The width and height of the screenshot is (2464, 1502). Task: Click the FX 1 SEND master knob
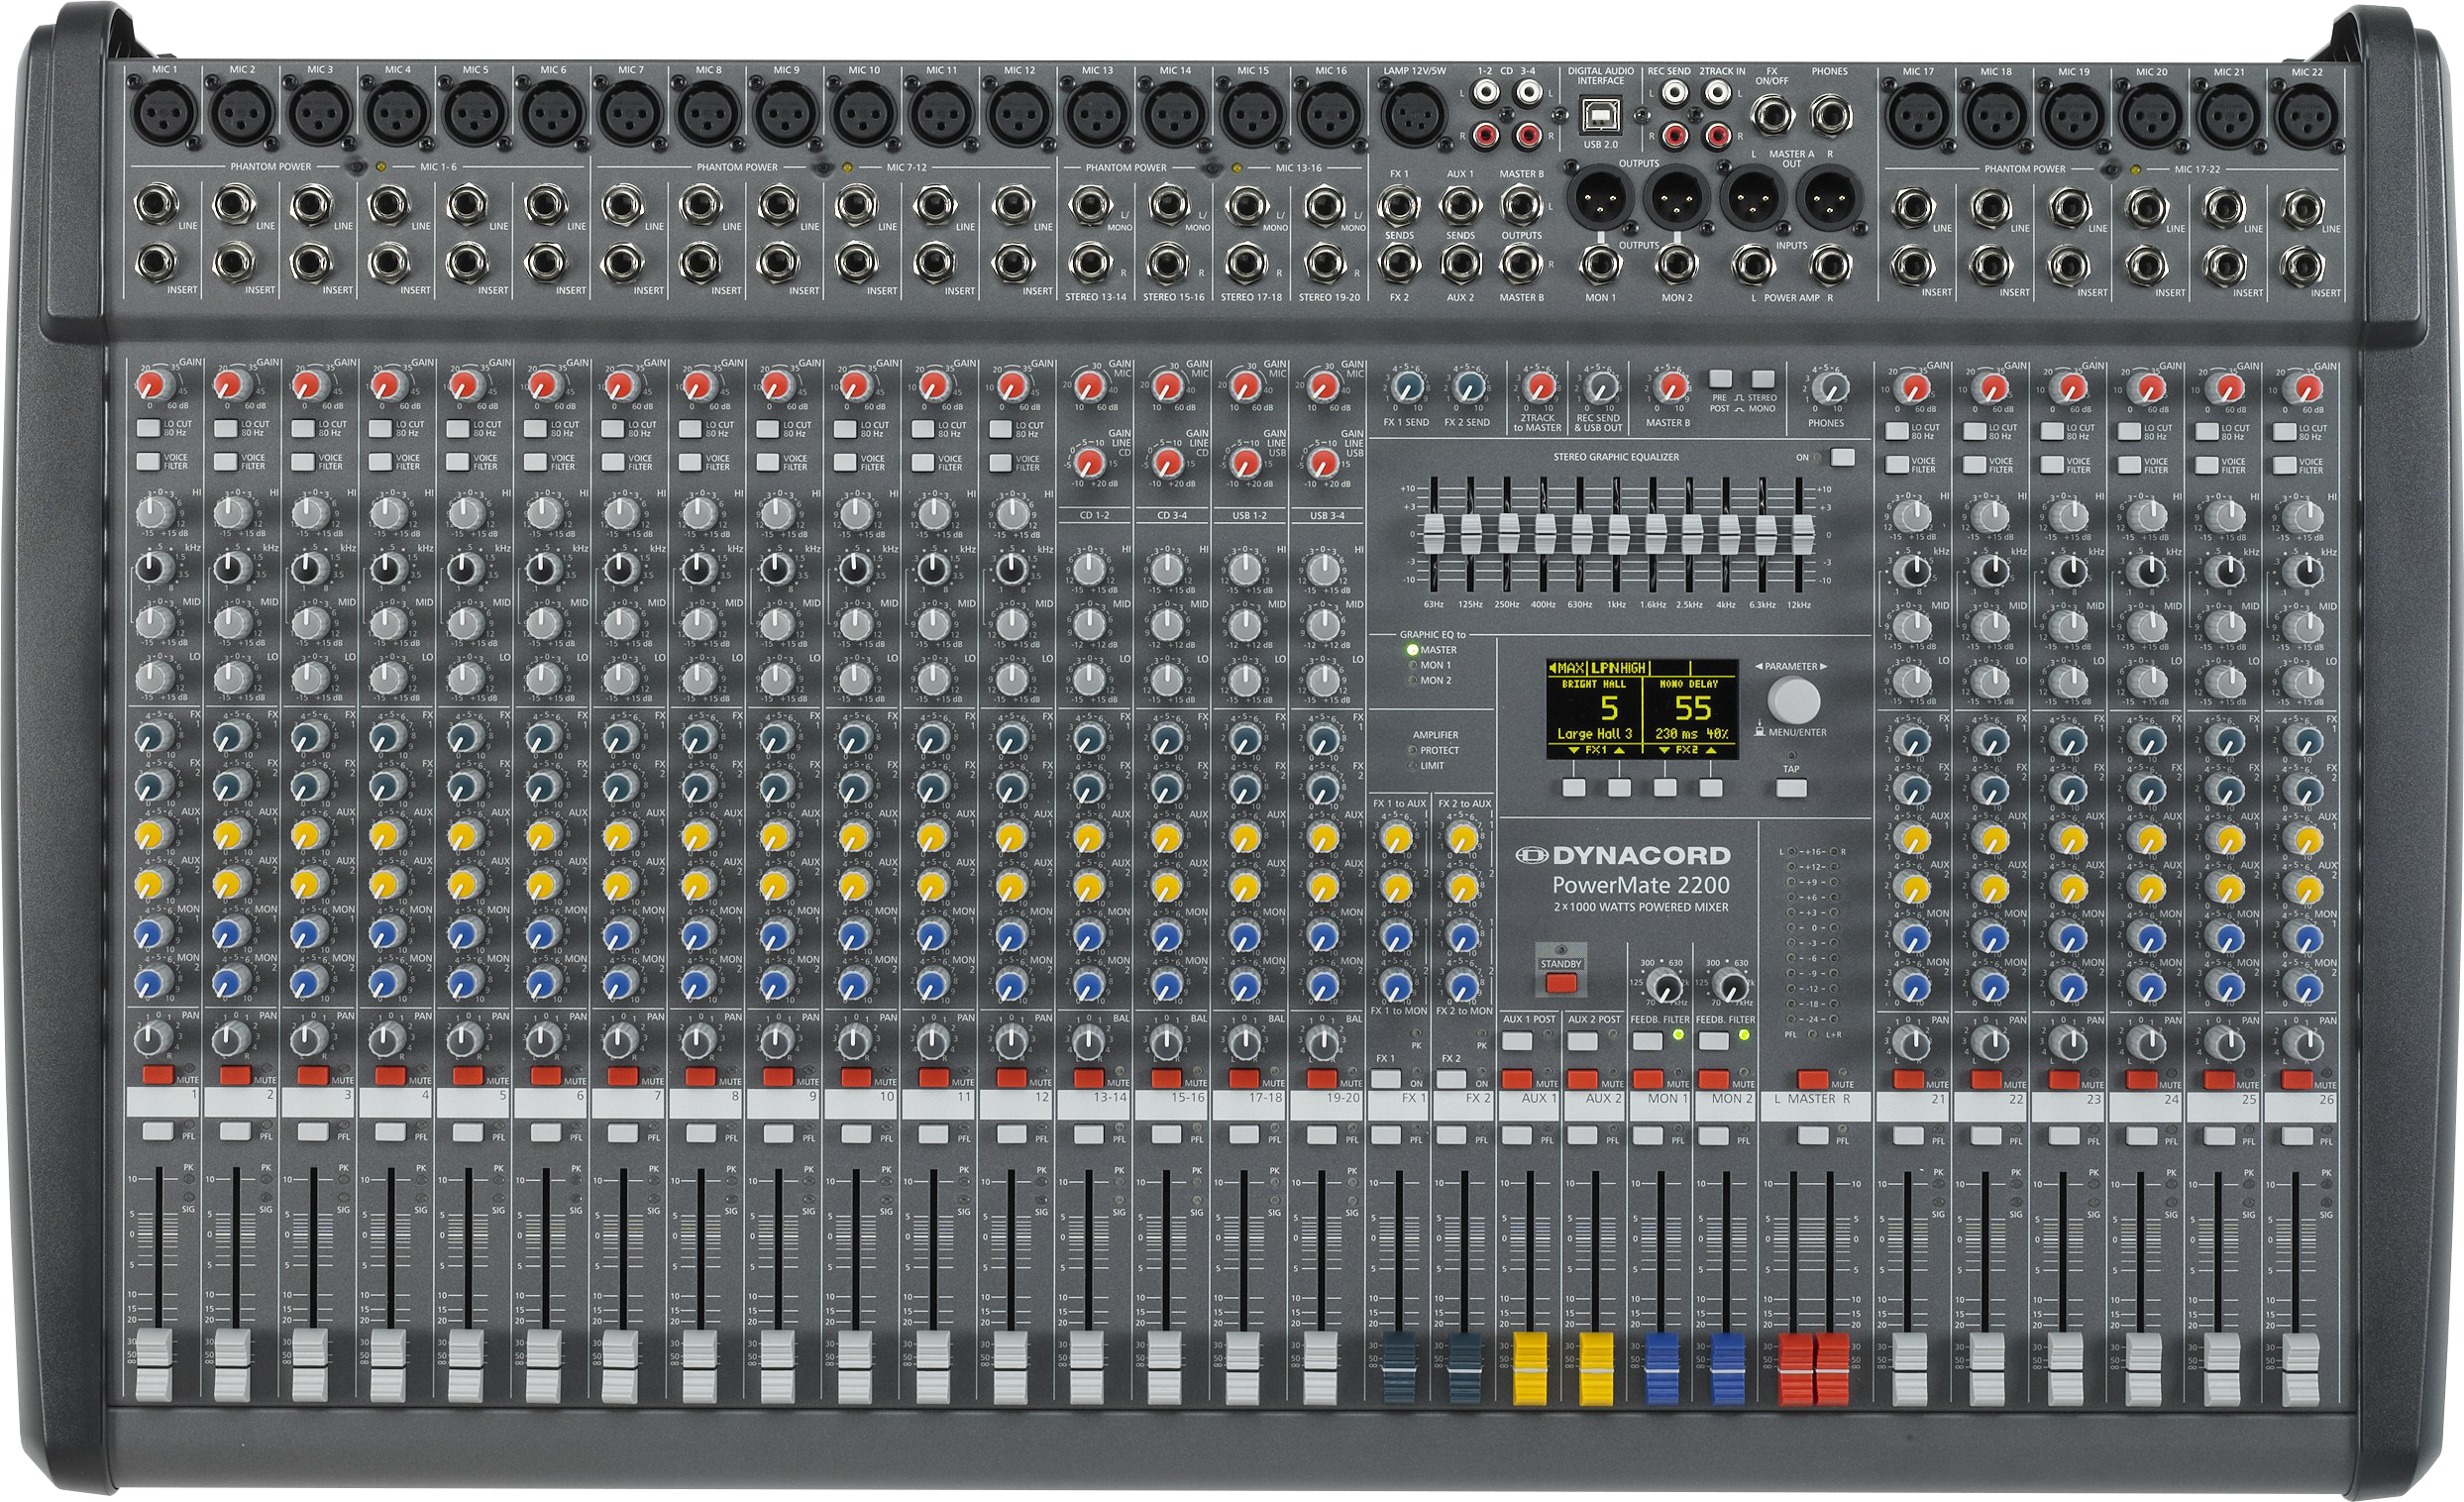(1407, 386)
